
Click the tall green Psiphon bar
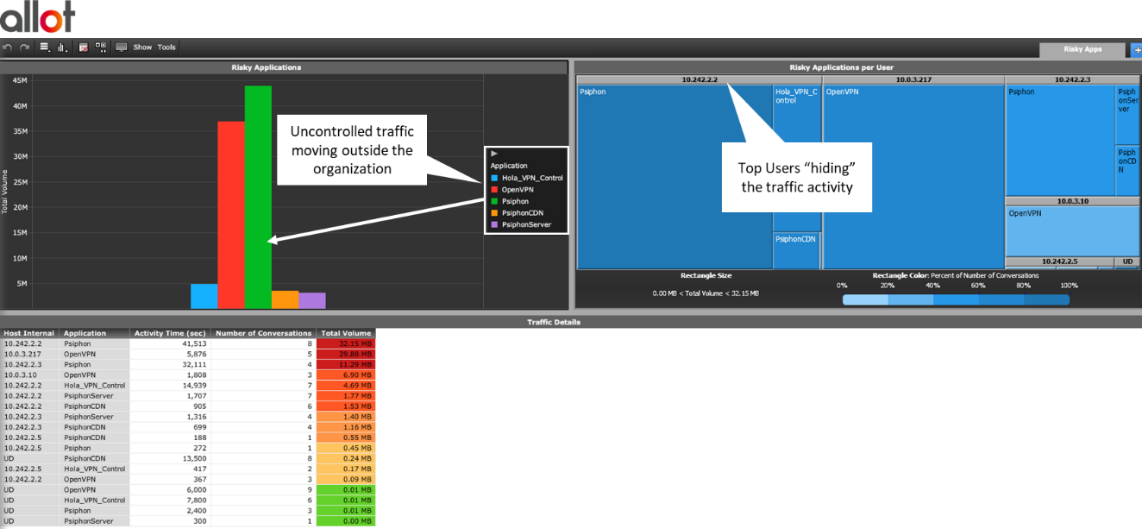tap(258, 197)
